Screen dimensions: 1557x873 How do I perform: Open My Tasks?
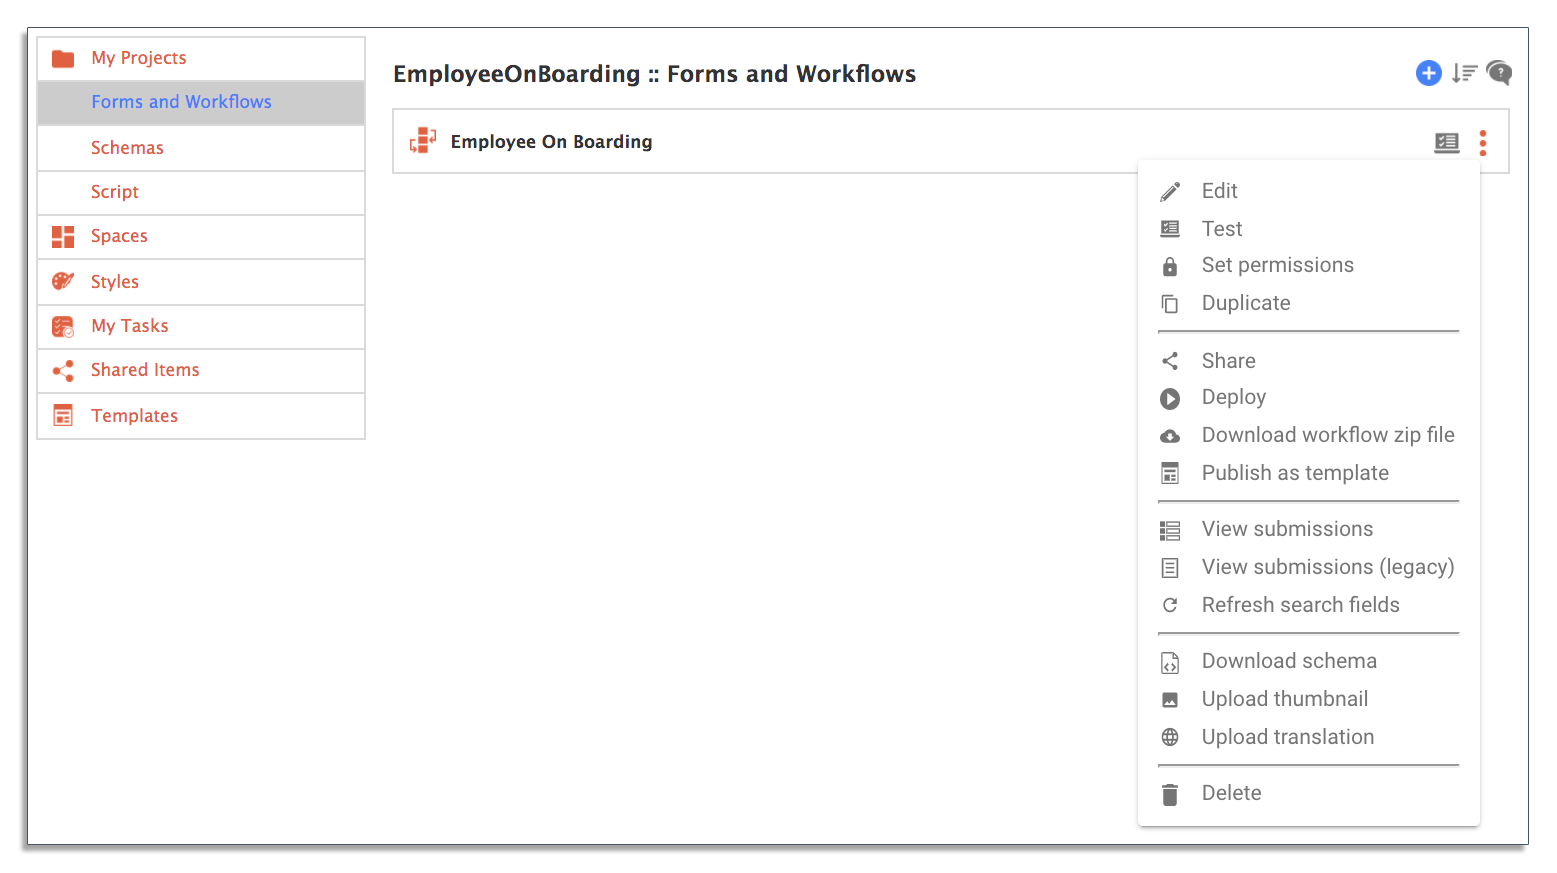[201, 326]
